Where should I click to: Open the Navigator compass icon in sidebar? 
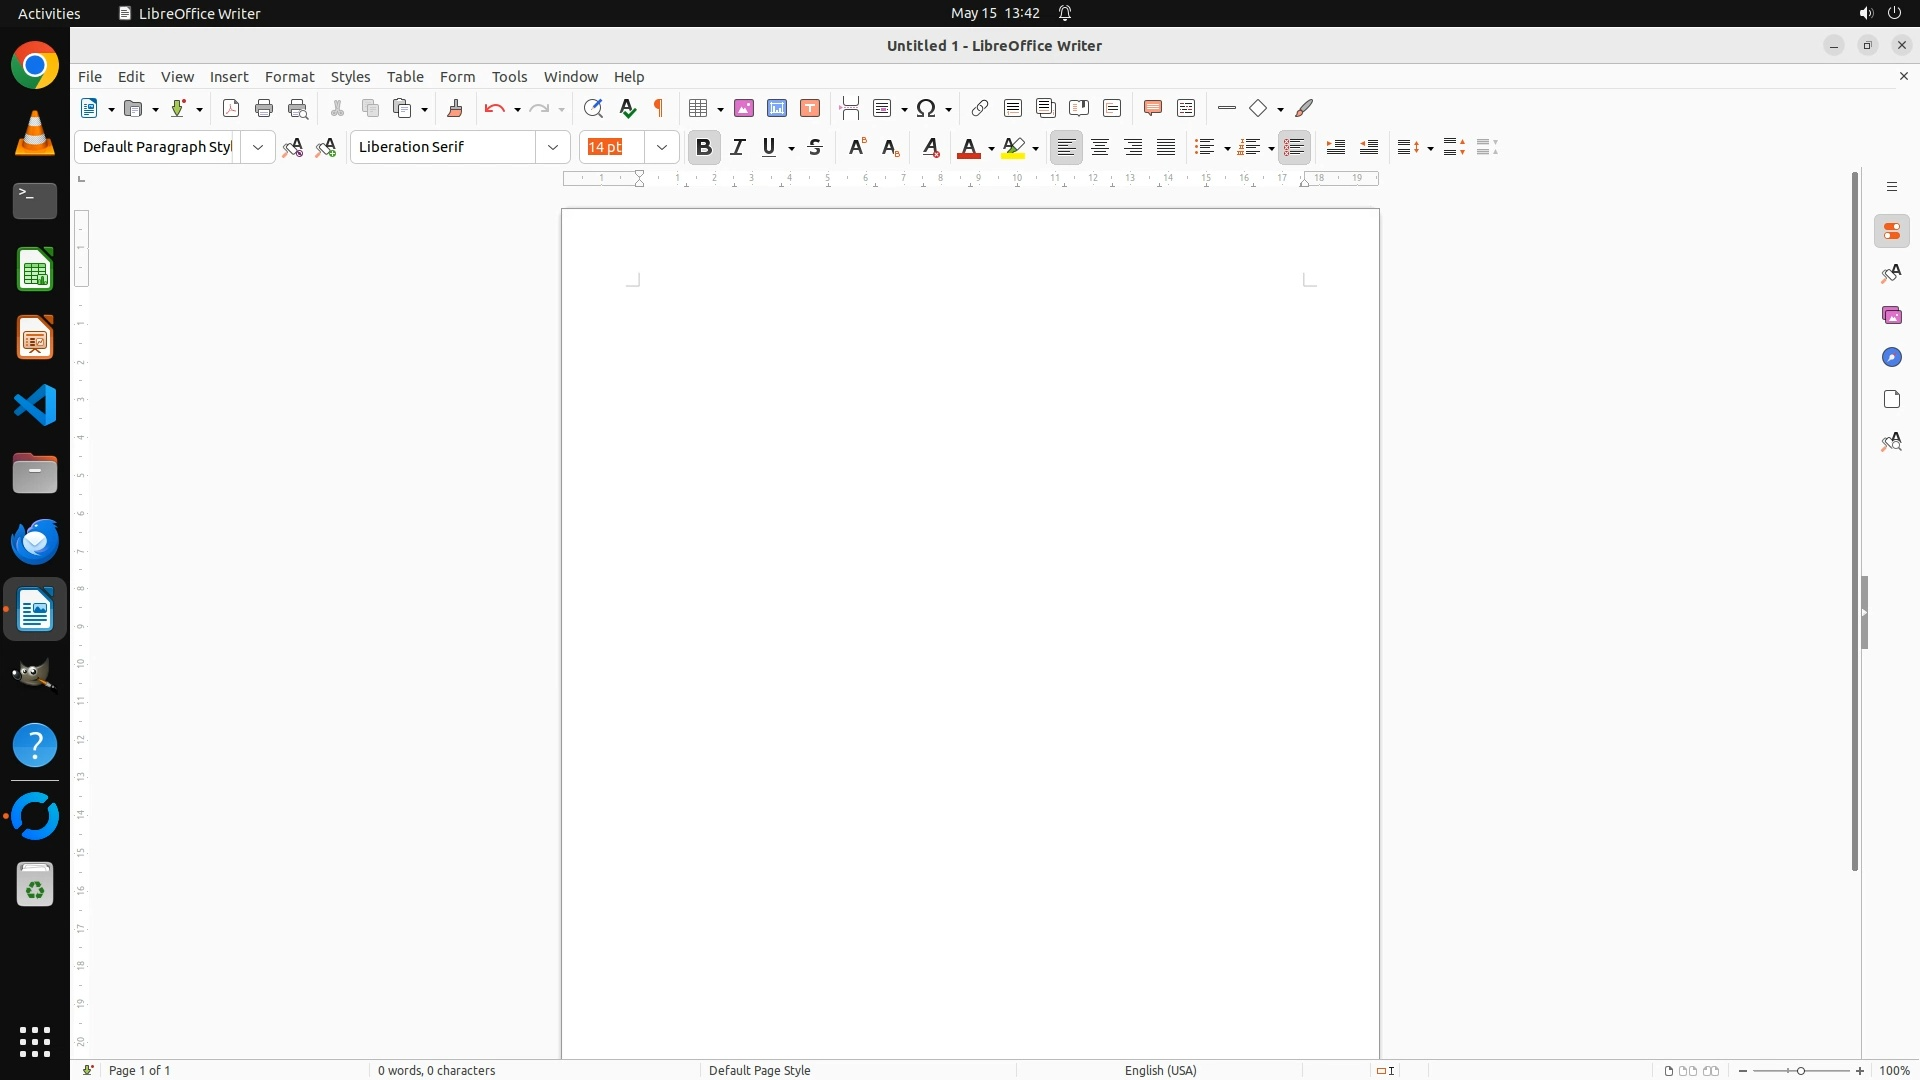point(1891,358)
